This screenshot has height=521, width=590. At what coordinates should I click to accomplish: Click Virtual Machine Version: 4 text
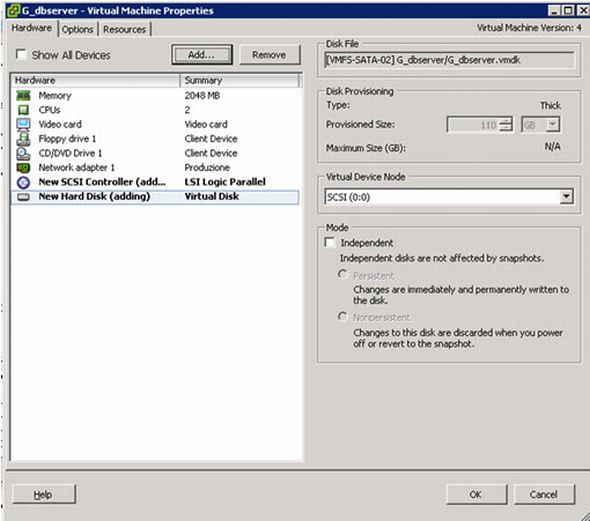point(529,28)
